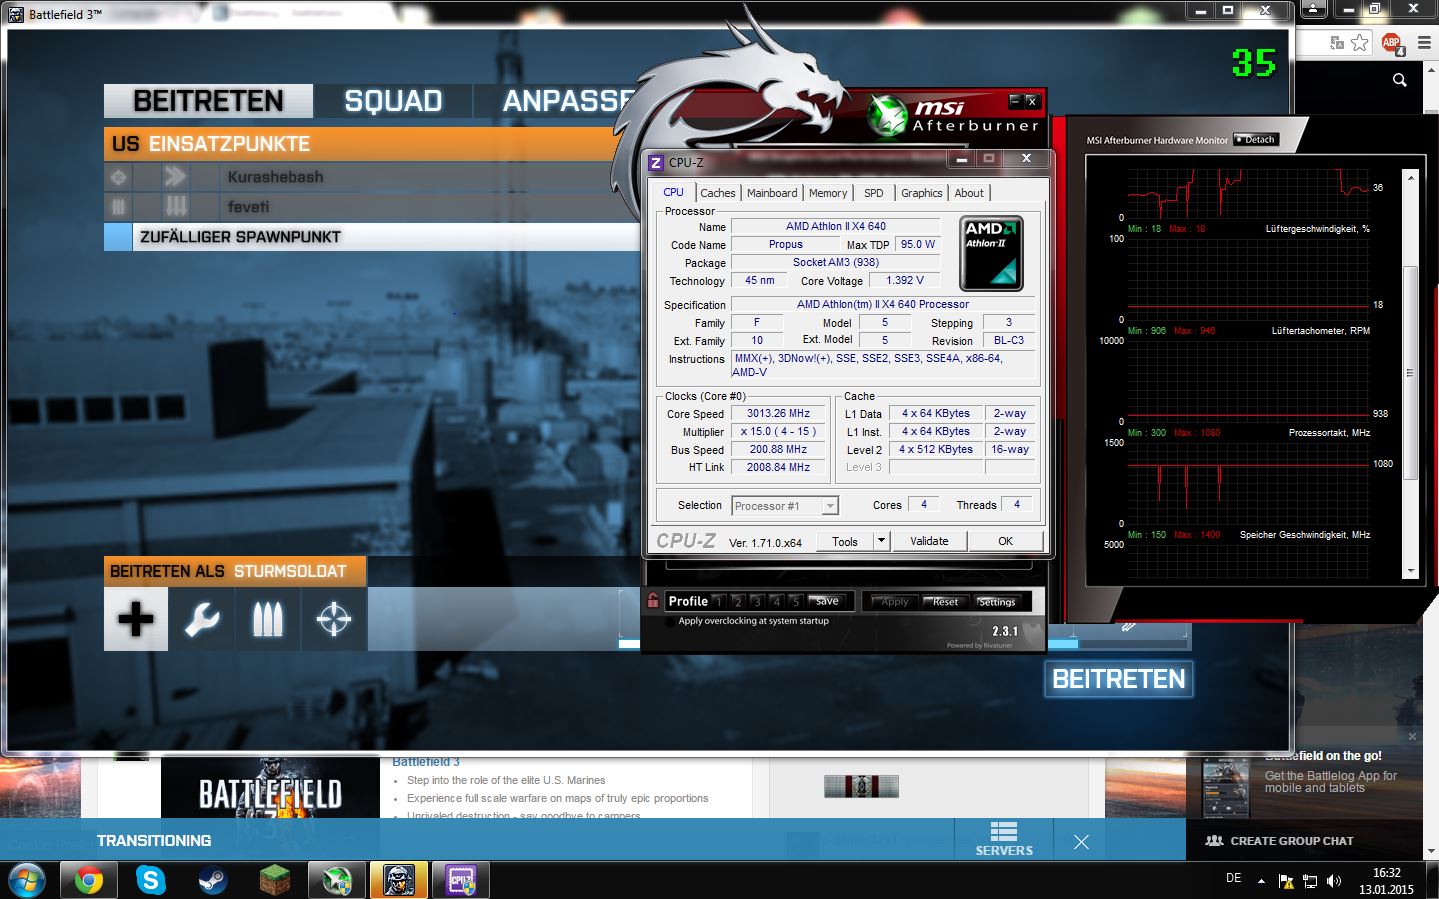Switch to CPU-Z taskbar icon
The image size is (1439, 899).
pos(460,880)
